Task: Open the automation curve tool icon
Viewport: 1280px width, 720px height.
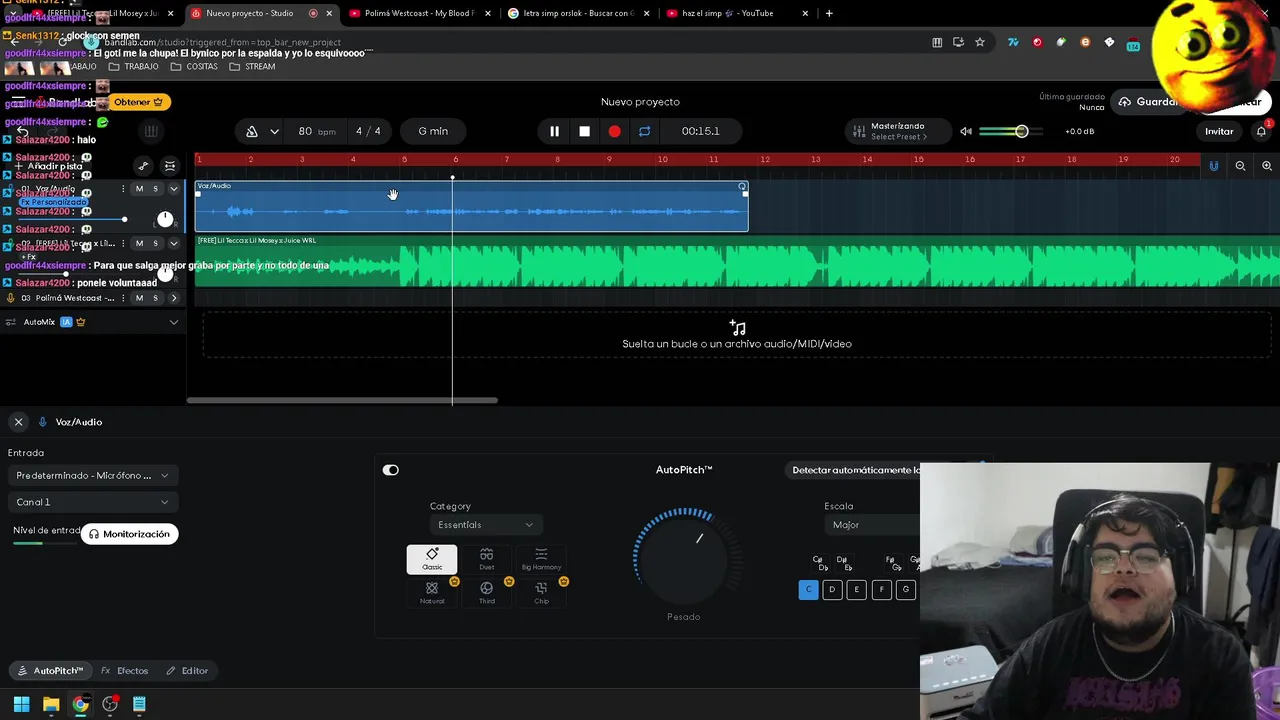Action: 143,166
